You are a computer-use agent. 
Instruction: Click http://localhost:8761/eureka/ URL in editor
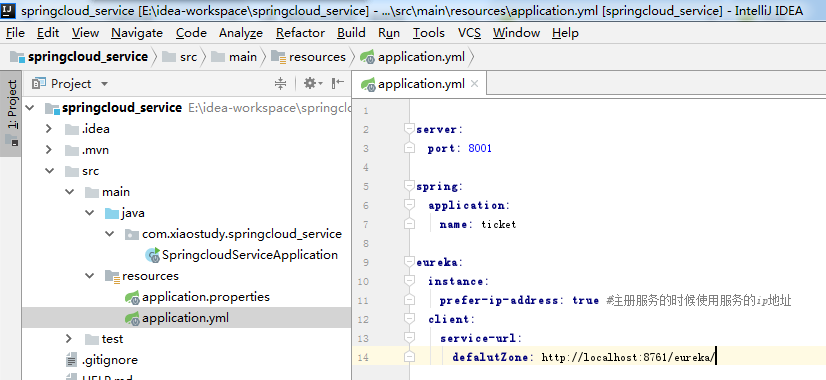pyautogui.click(x=627, y=357)
